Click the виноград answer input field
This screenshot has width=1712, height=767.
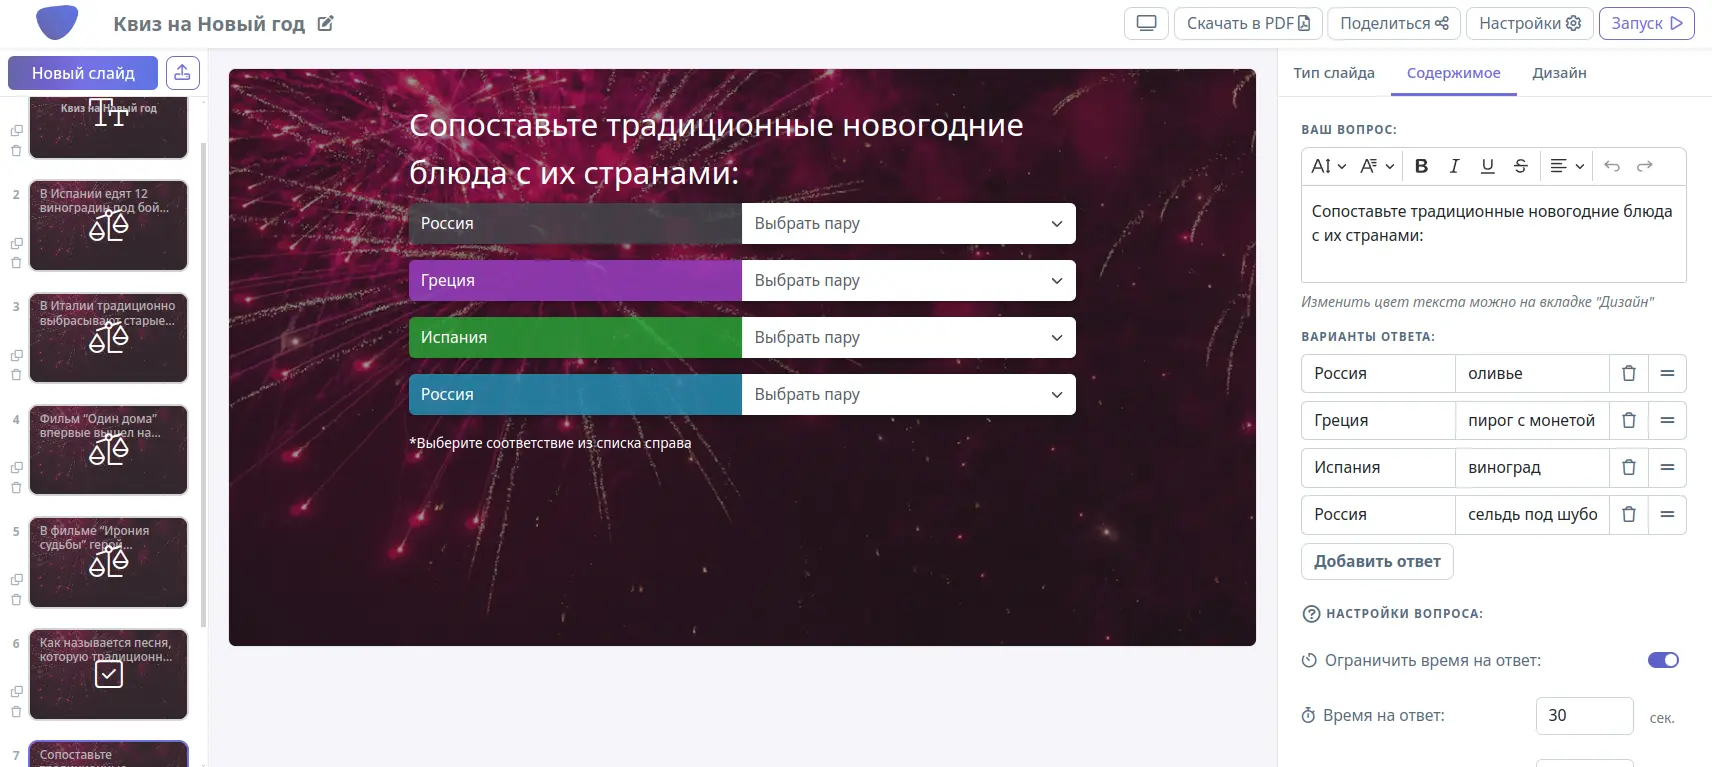[1532, 467]
